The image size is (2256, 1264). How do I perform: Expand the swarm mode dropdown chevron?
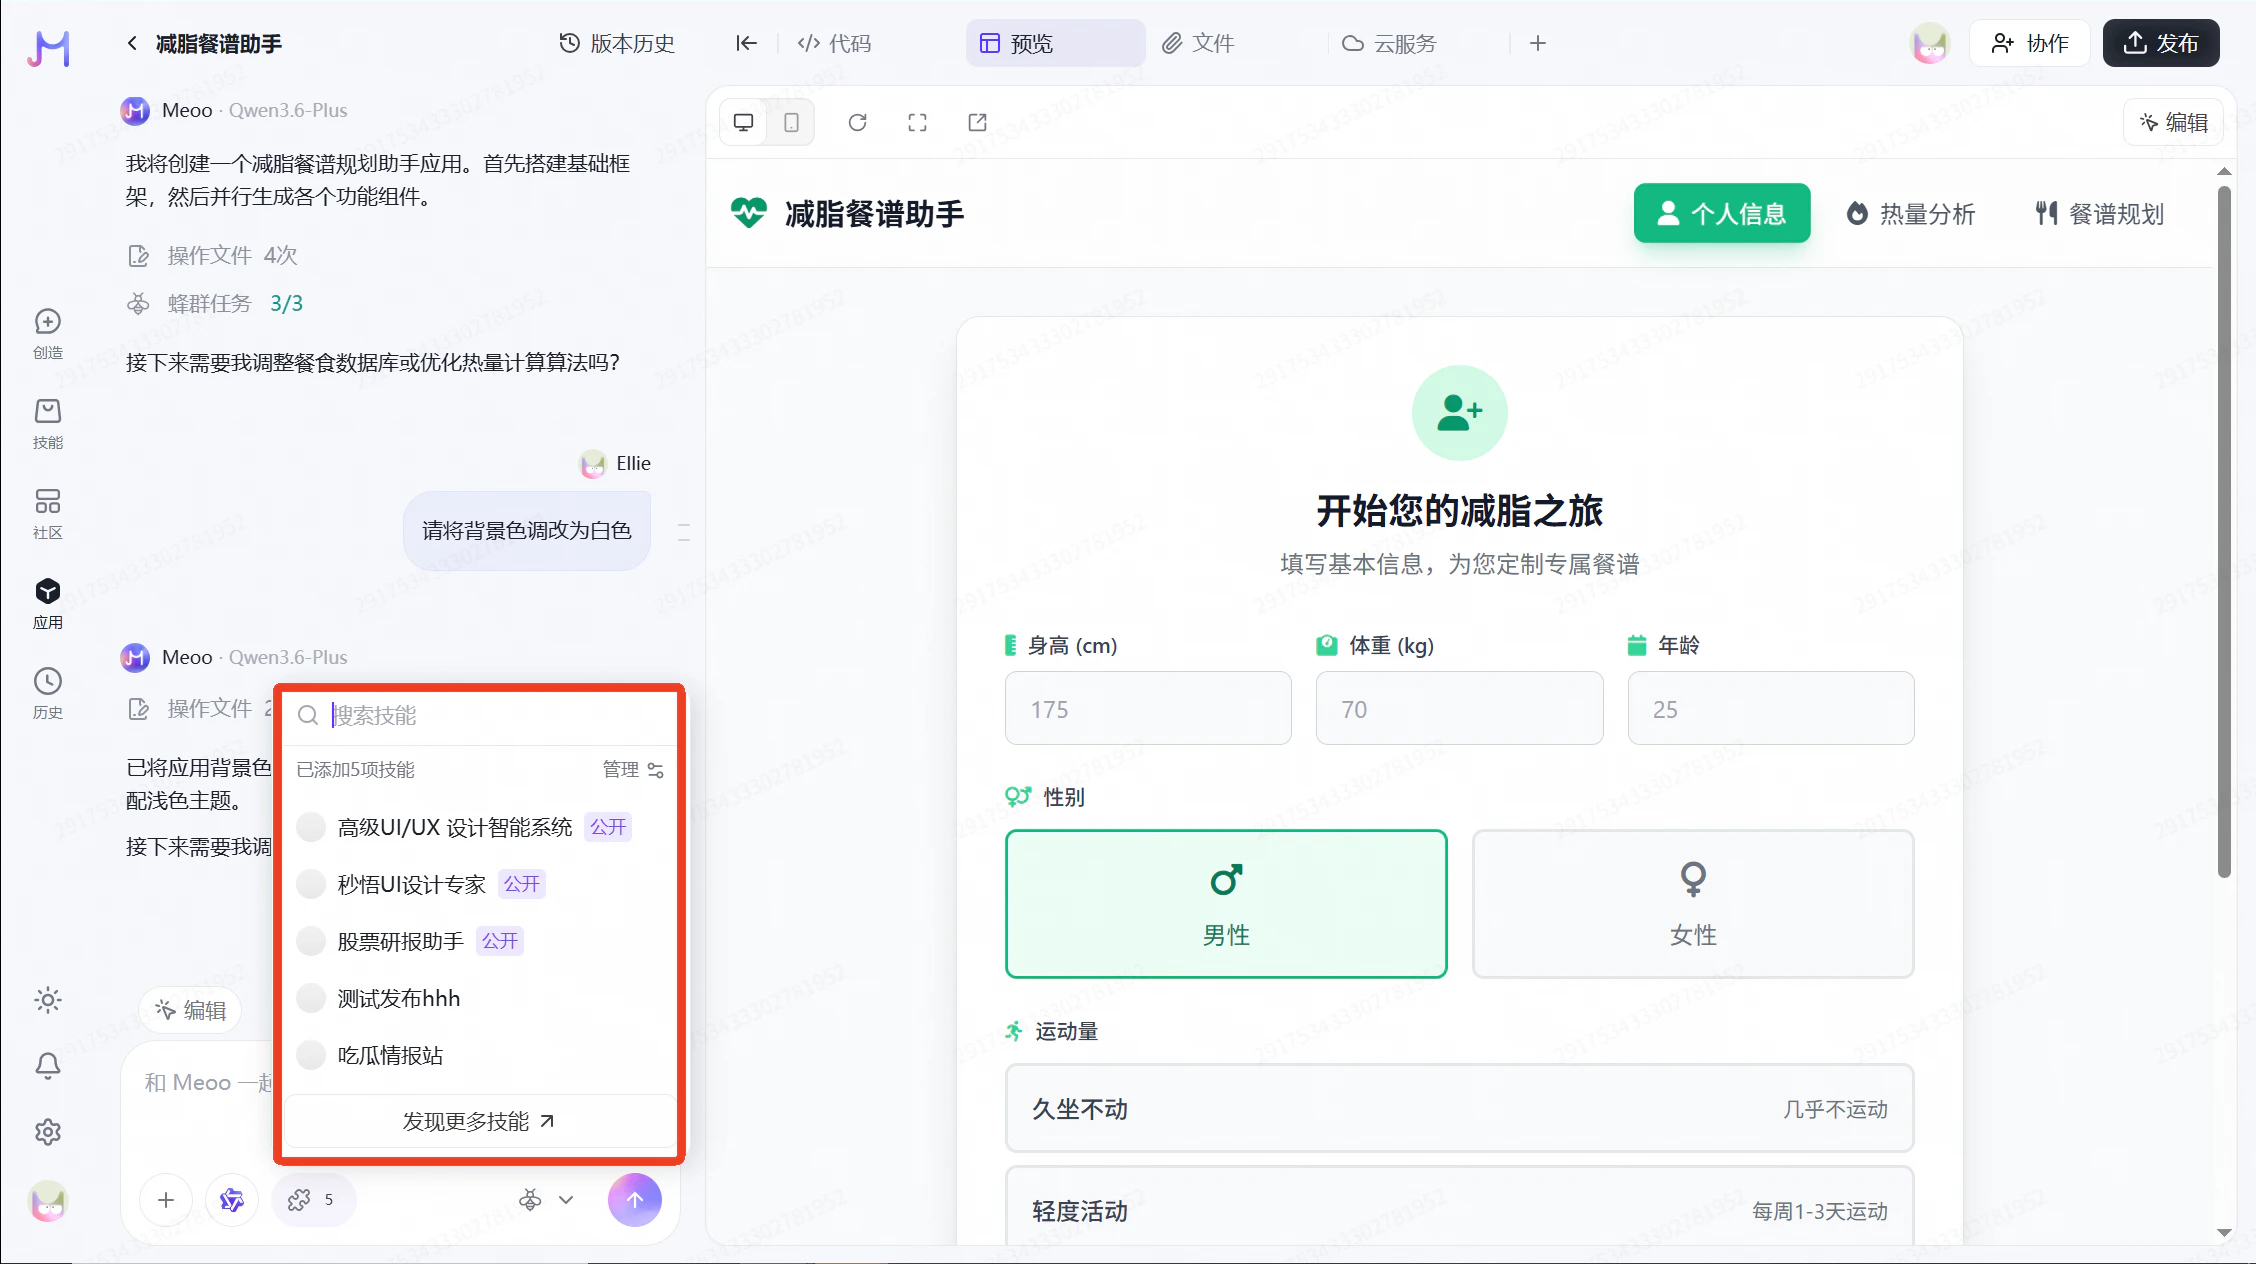[x=566, y=1200]
